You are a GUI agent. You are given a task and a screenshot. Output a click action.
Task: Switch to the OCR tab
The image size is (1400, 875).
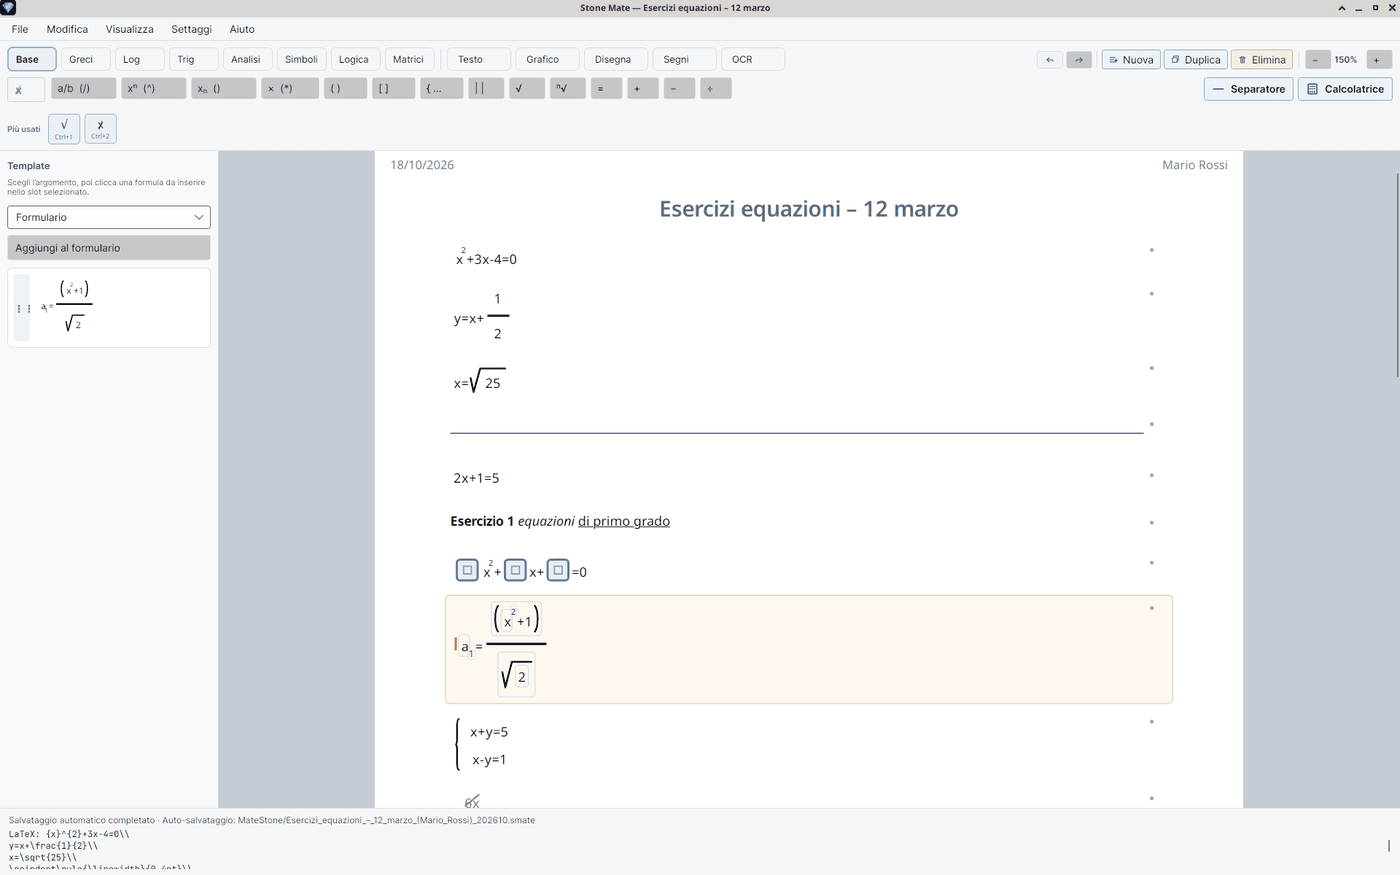coord(752,59)
